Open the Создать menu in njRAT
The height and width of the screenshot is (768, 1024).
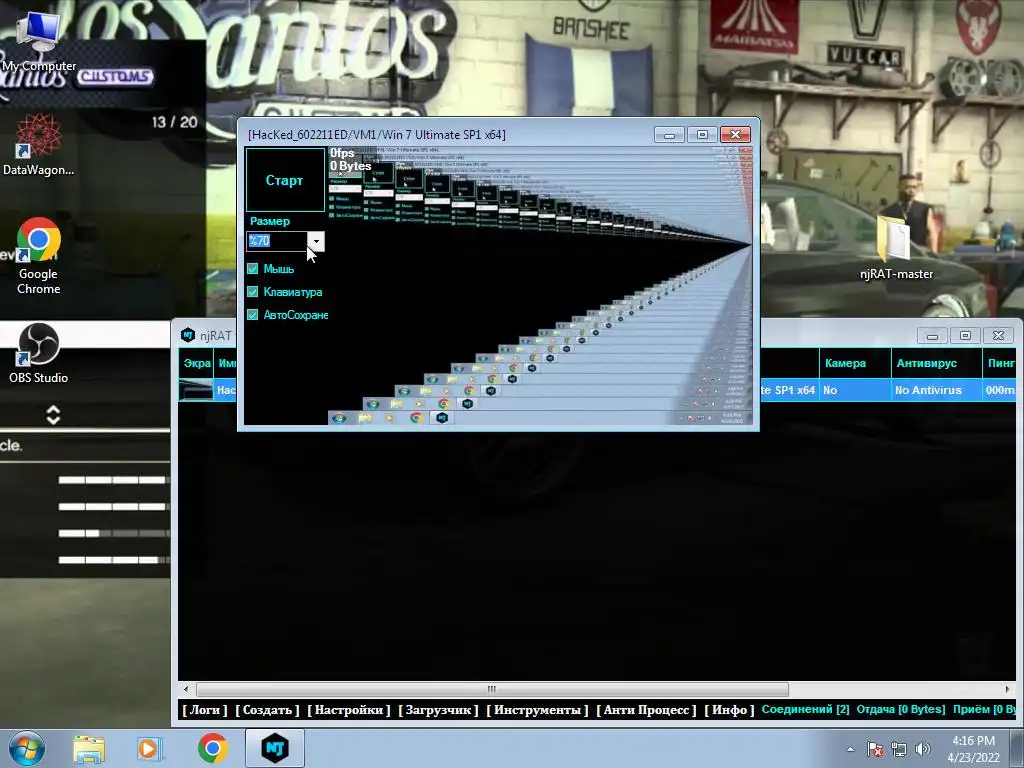pos(267,710)
